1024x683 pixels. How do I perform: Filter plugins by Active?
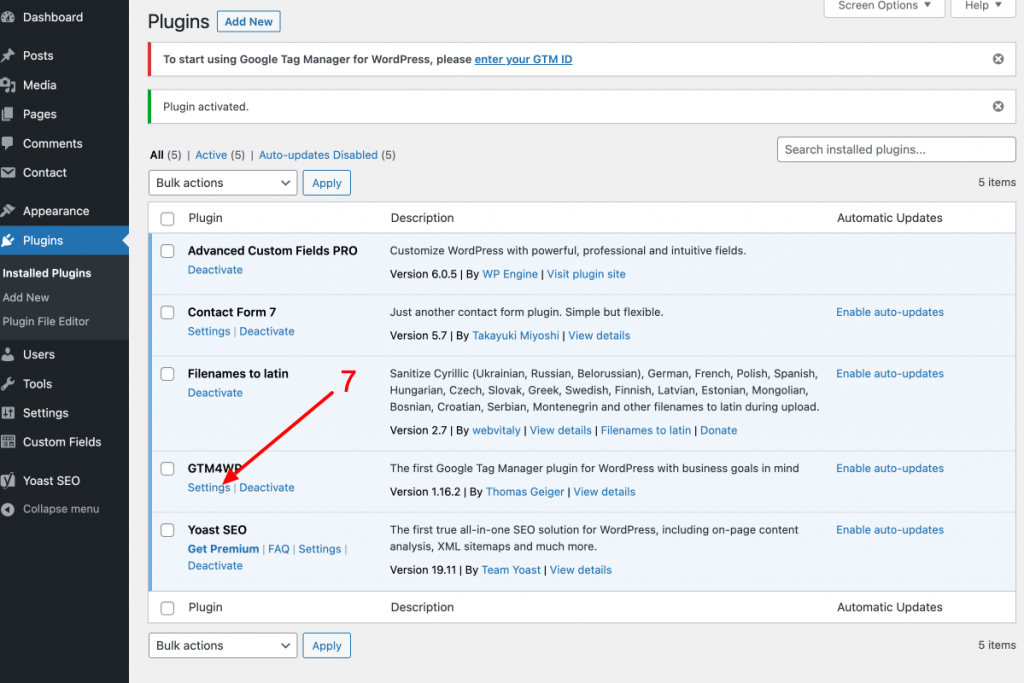point(211,155)
